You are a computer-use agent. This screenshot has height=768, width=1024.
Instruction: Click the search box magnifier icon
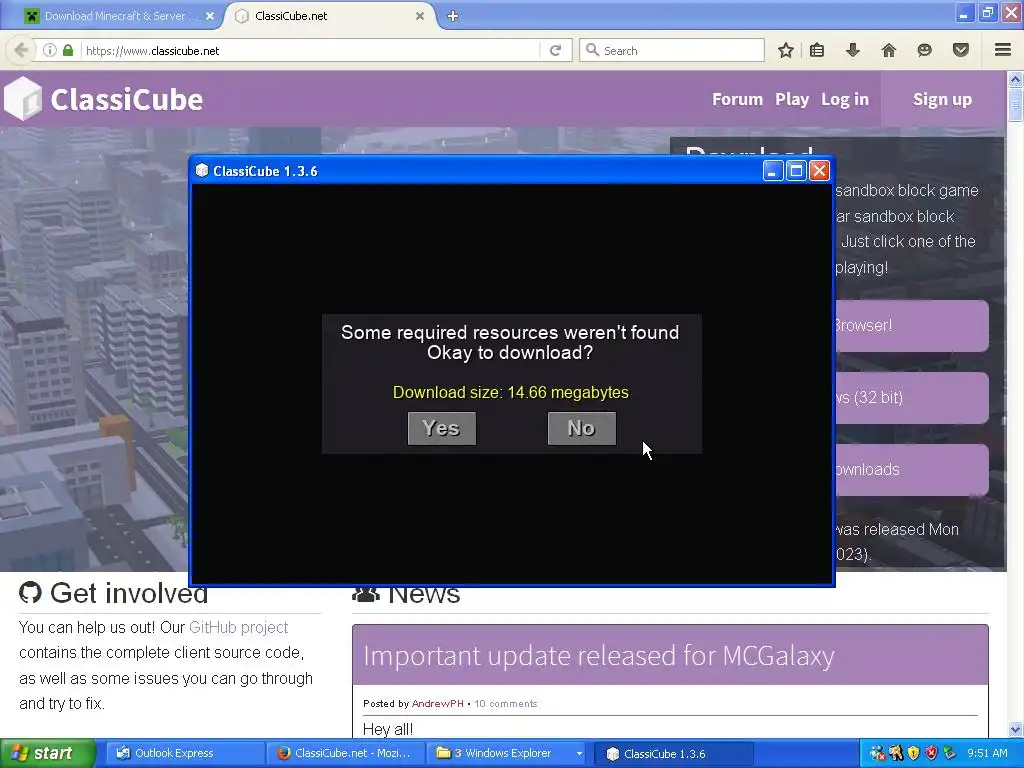592,50
